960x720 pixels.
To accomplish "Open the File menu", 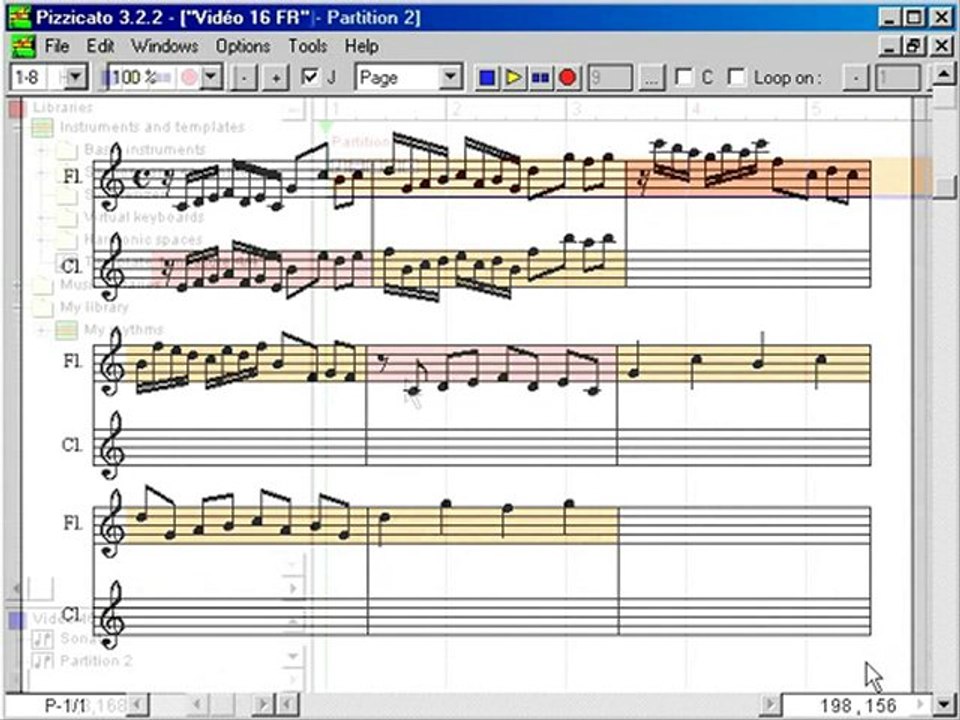I will (x=56, y=46).
